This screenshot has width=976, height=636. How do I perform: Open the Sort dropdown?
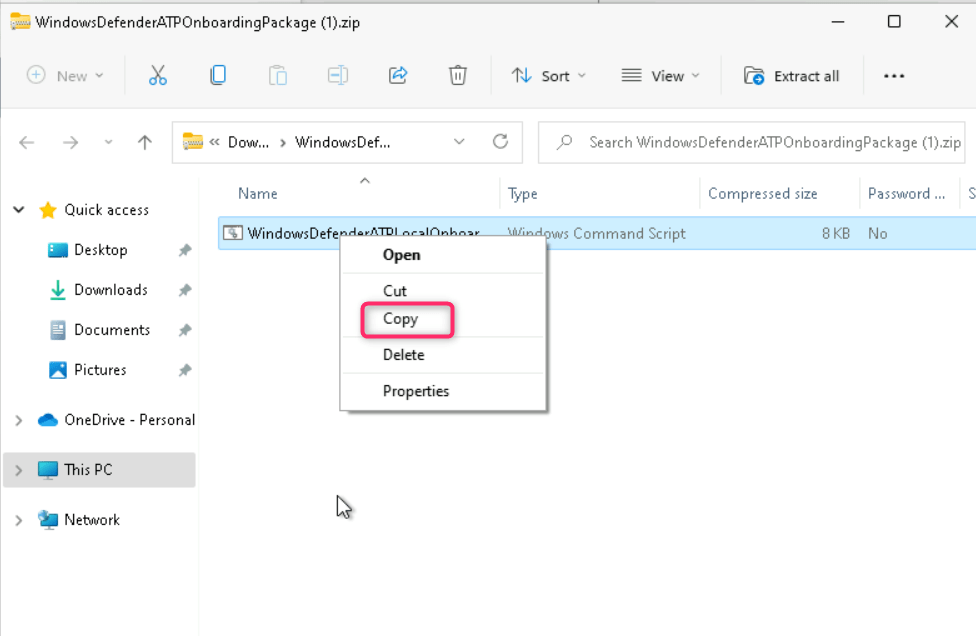pyautogui.click(x=549, y=76)
